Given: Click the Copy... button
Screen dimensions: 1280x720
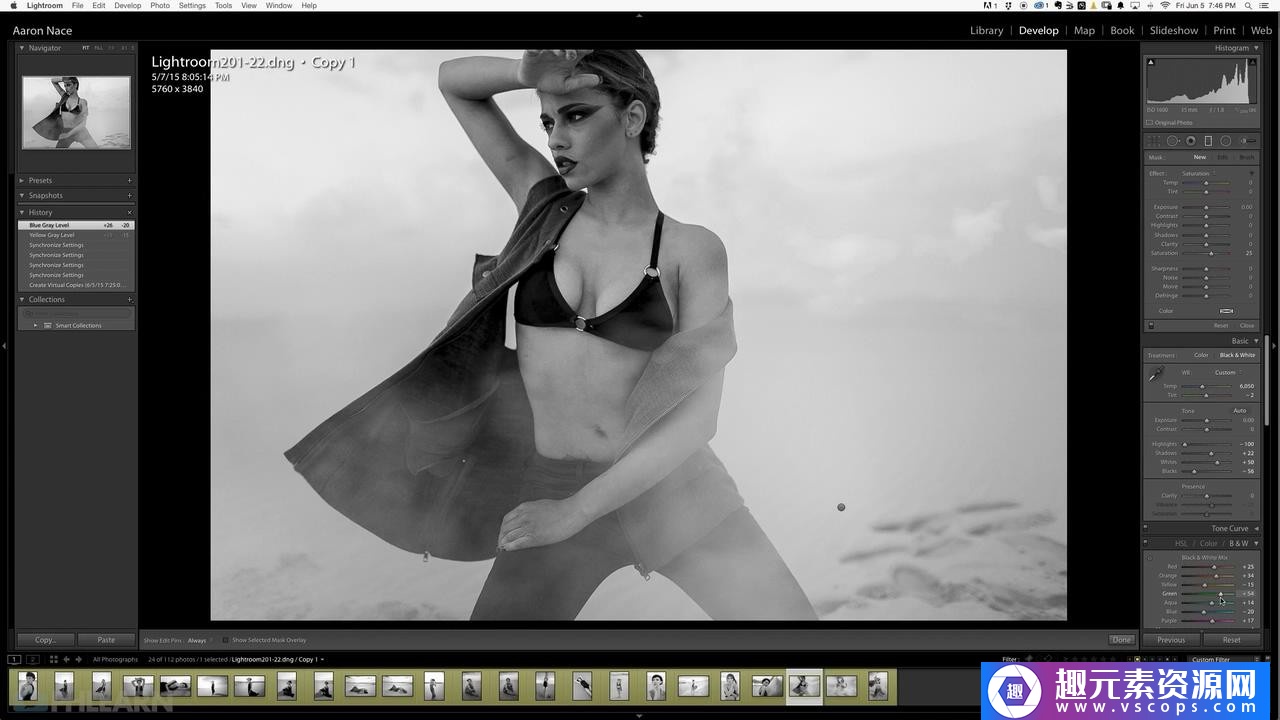Looking at the screenshot, I should click(x=46, y=640).
